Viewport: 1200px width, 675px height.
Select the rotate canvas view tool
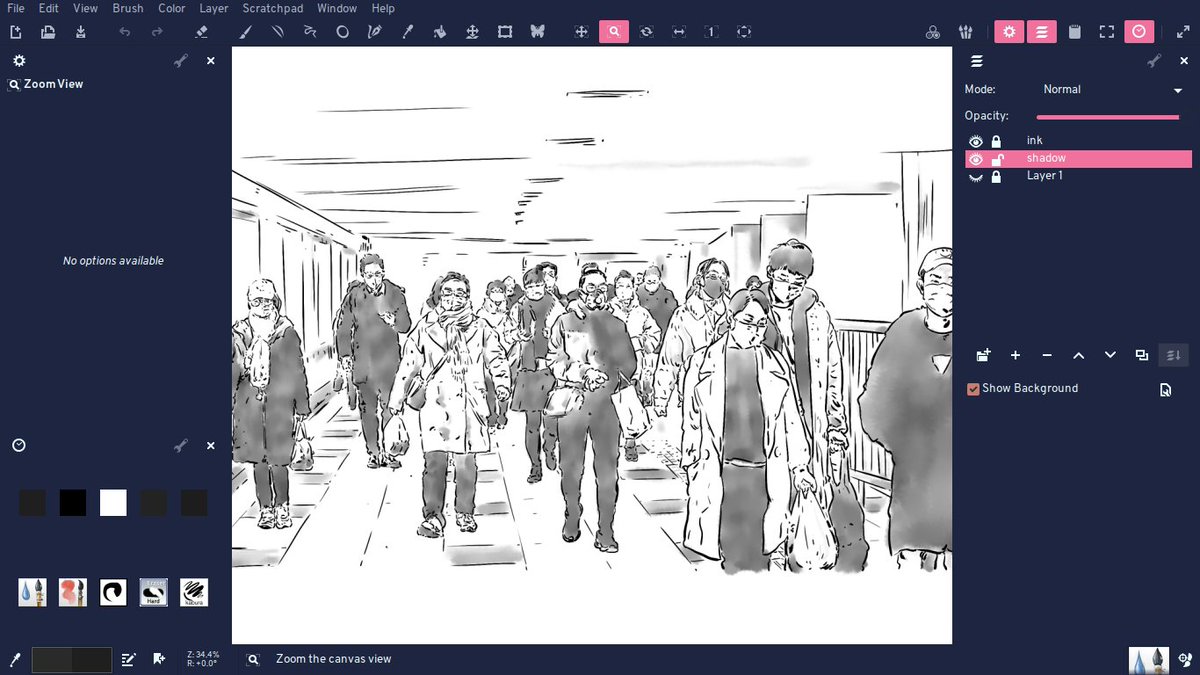point(646,32)
